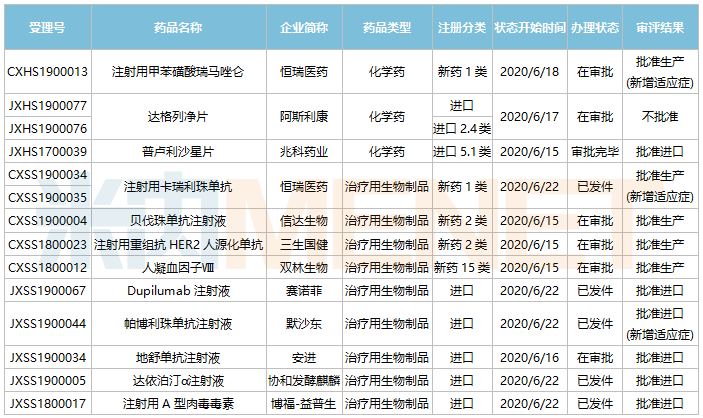
Task: Select acceptance number JXSS1900044
Action: [48, 323]
